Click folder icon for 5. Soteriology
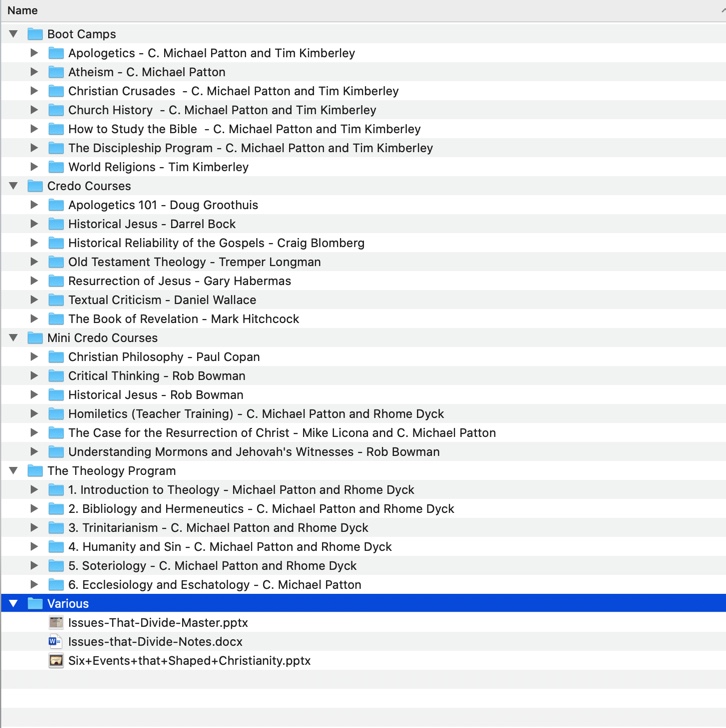Viewport: 726px width, 728px height. click(56, 566)
